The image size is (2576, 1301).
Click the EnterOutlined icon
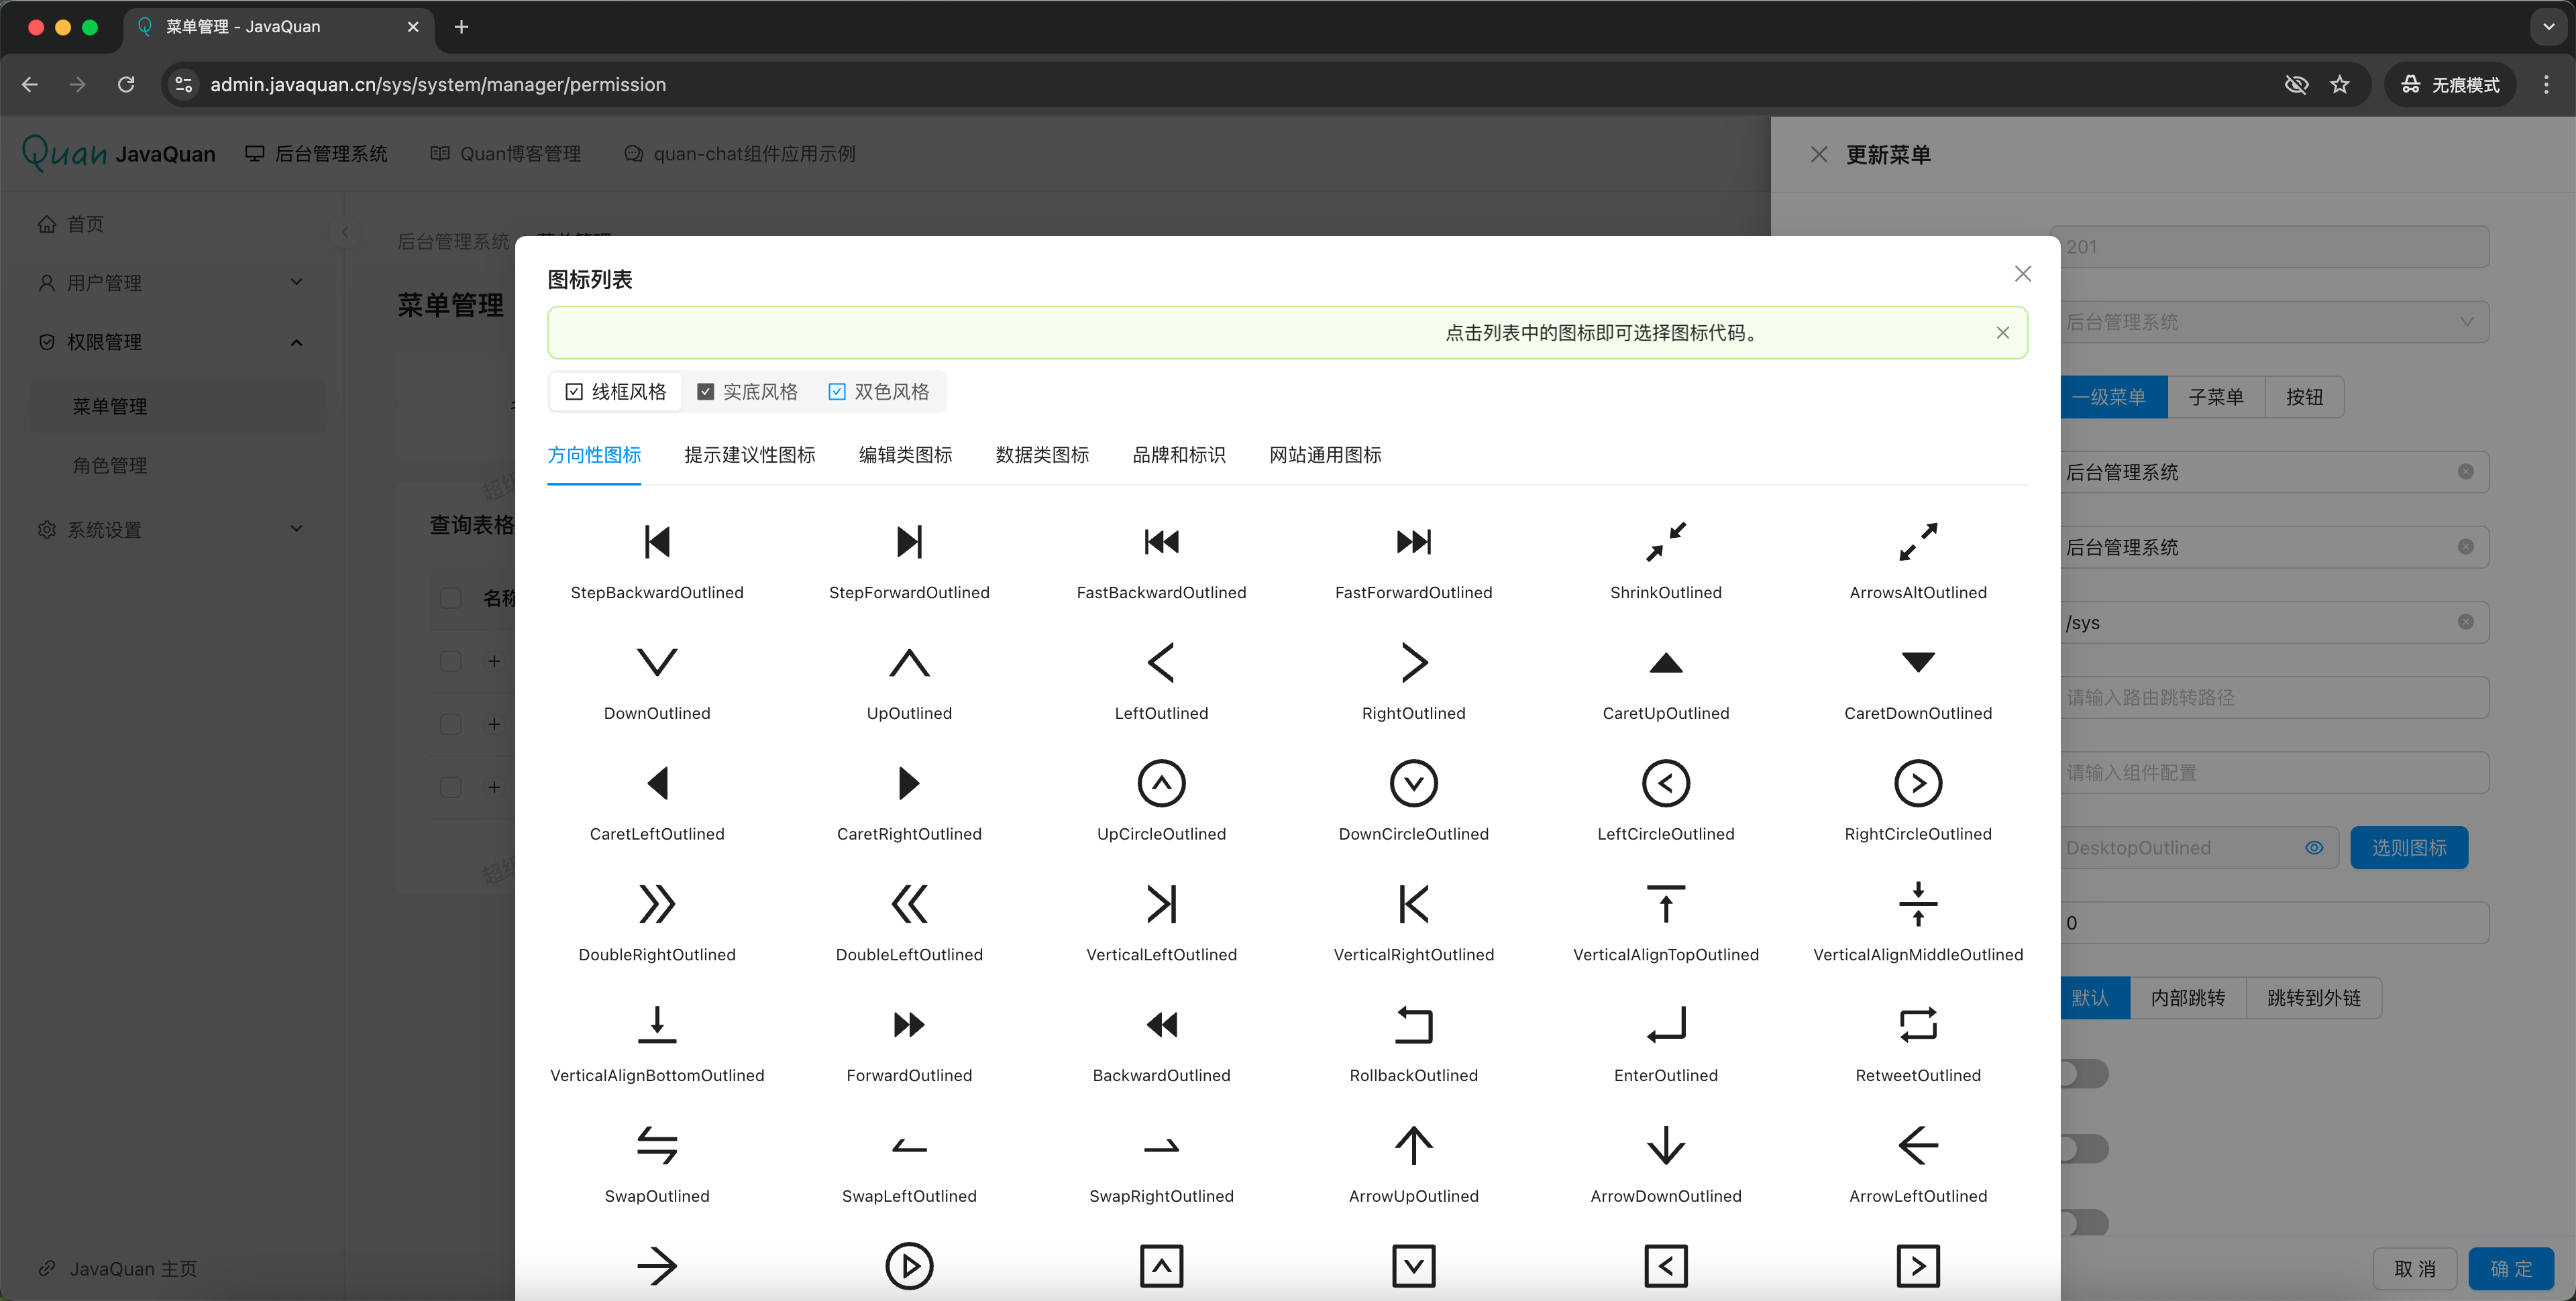[1666, 1025]
